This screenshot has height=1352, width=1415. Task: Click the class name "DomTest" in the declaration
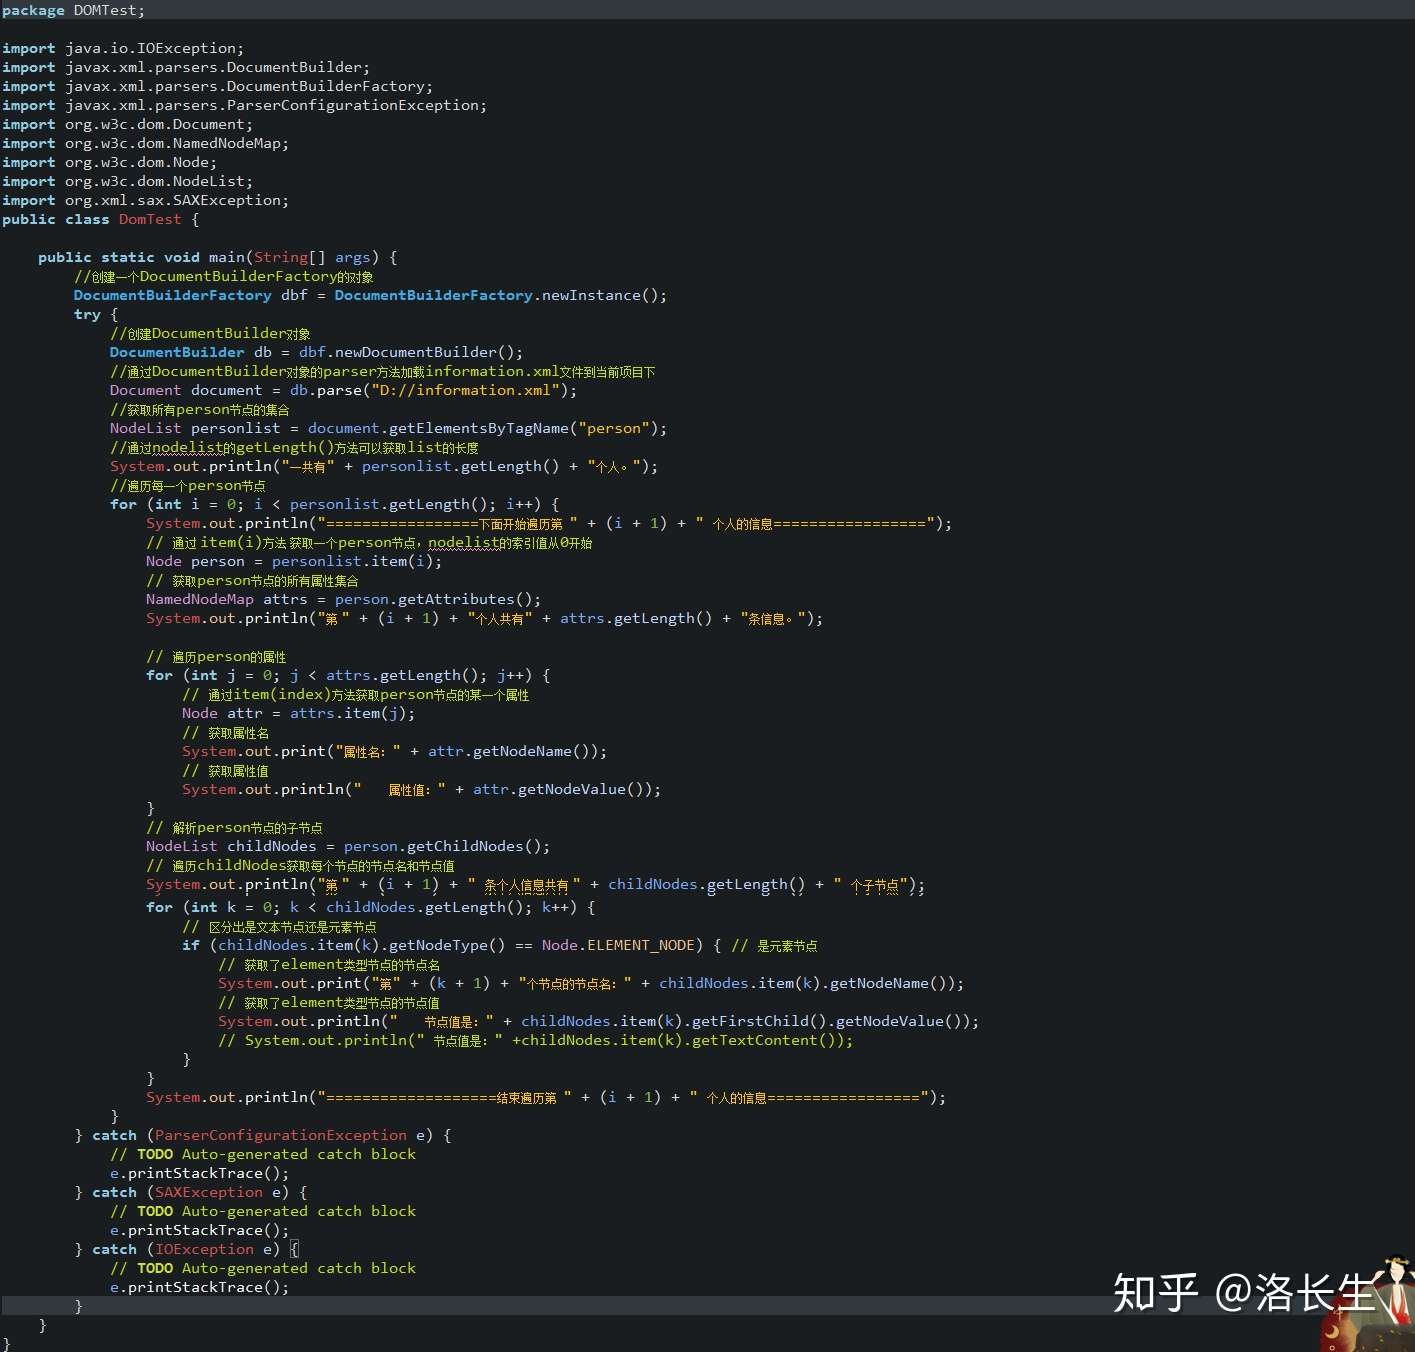[x=150, y=219]
